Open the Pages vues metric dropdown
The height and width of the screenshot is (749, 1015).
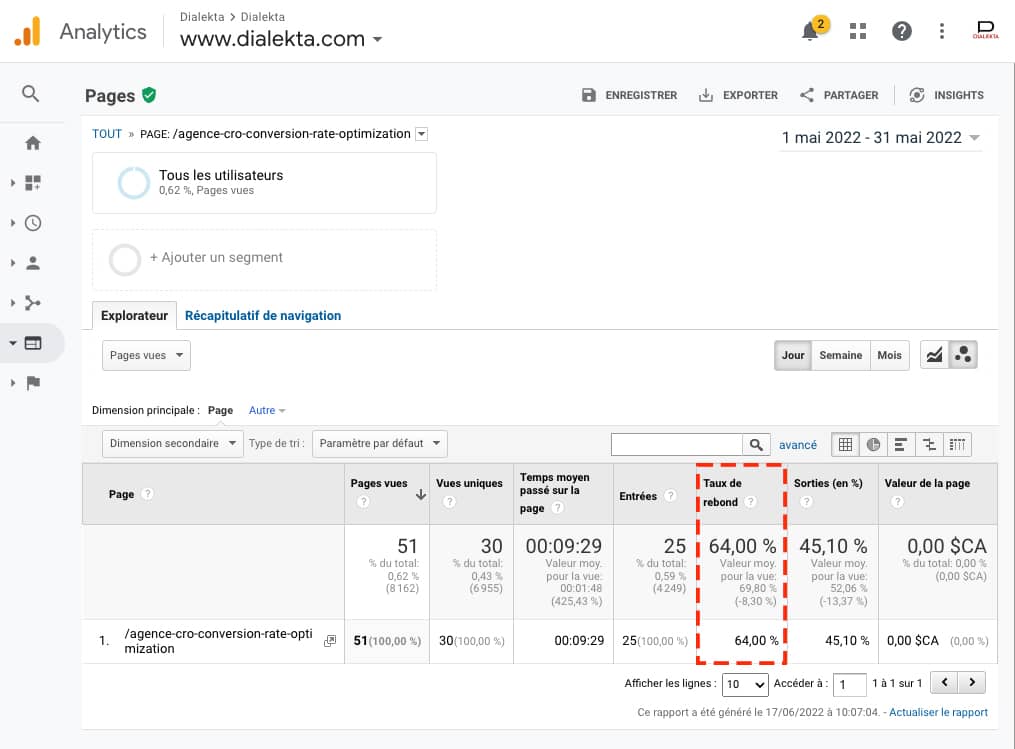(x=145, y=355)
